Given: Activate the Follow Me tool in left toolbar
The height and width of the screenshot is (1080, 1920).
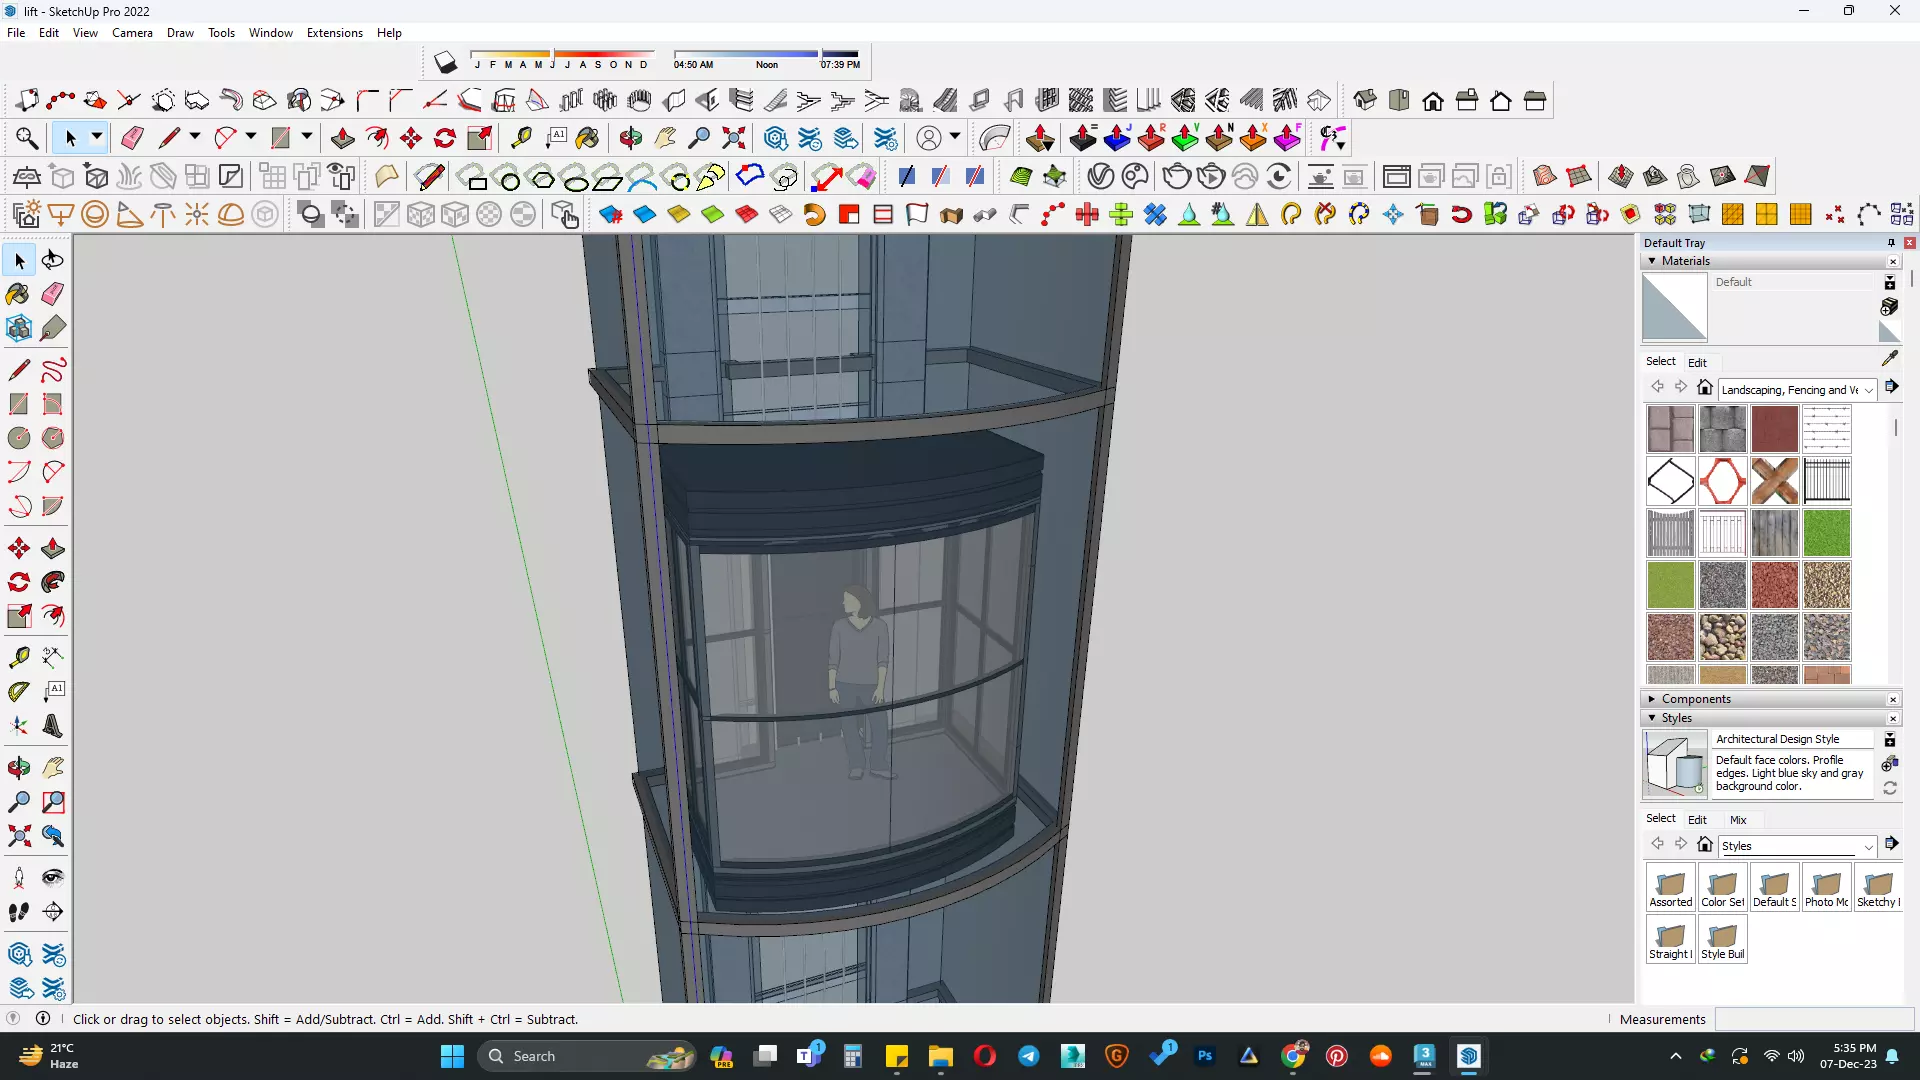Looking at the screenshot, I should [53, 583].
